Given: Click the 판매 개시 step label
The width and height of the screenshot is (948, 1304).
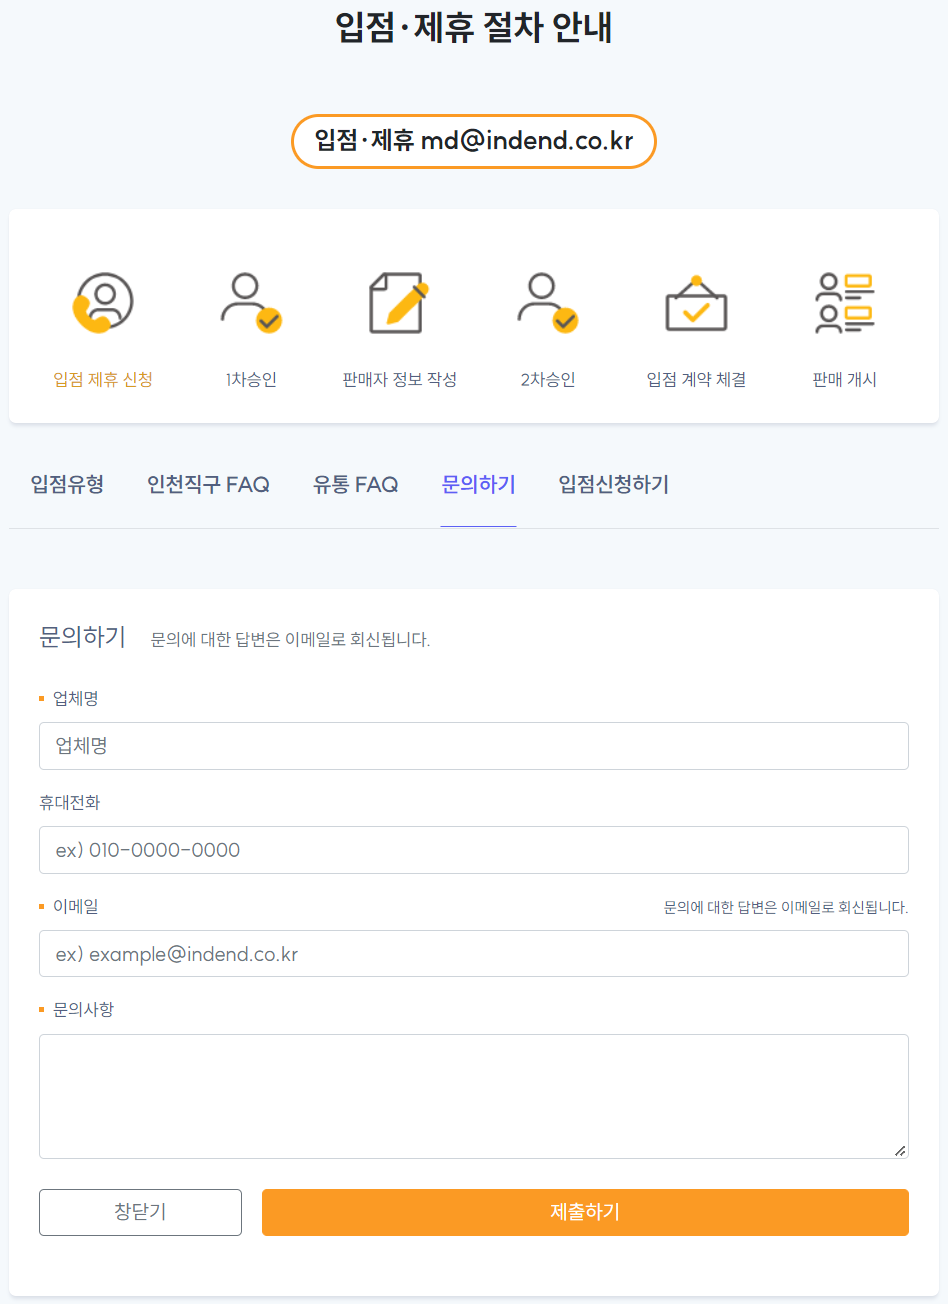Looking at the screenshot, I should click(x=845, y=379).
